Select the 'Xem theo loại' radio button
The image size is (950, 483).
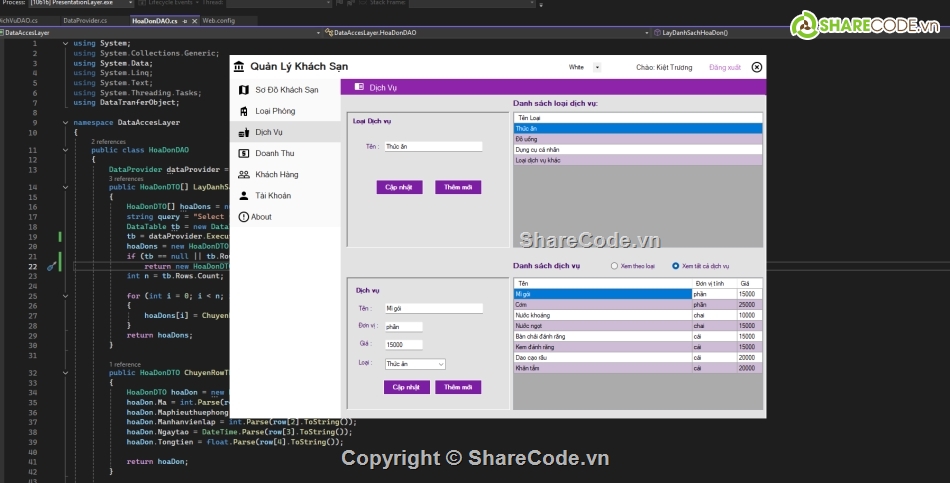[x=614, y=266]
